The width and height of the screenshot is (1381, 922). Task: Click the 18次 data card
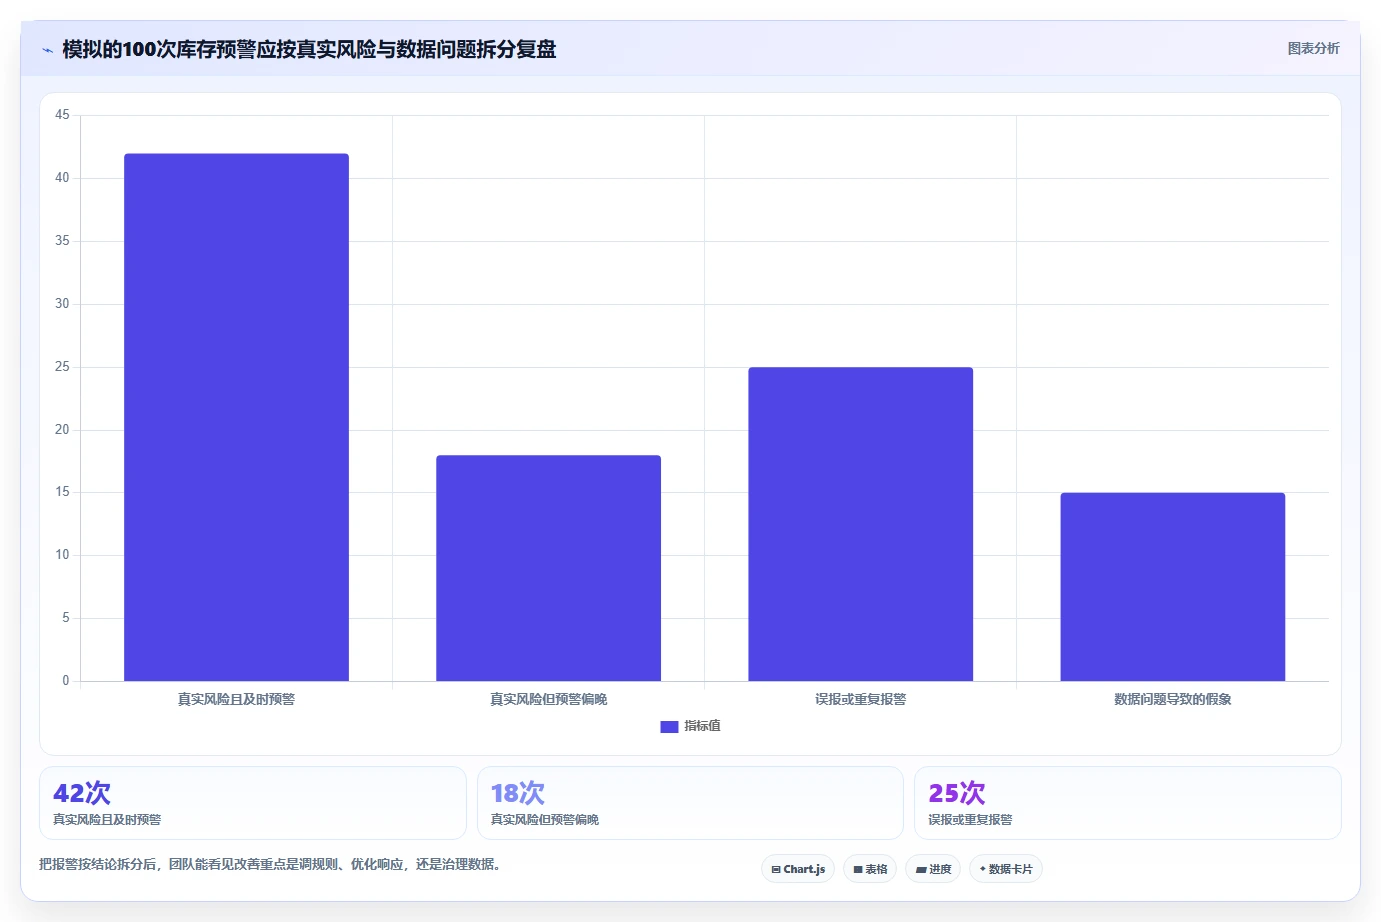(x=690, y=803)
